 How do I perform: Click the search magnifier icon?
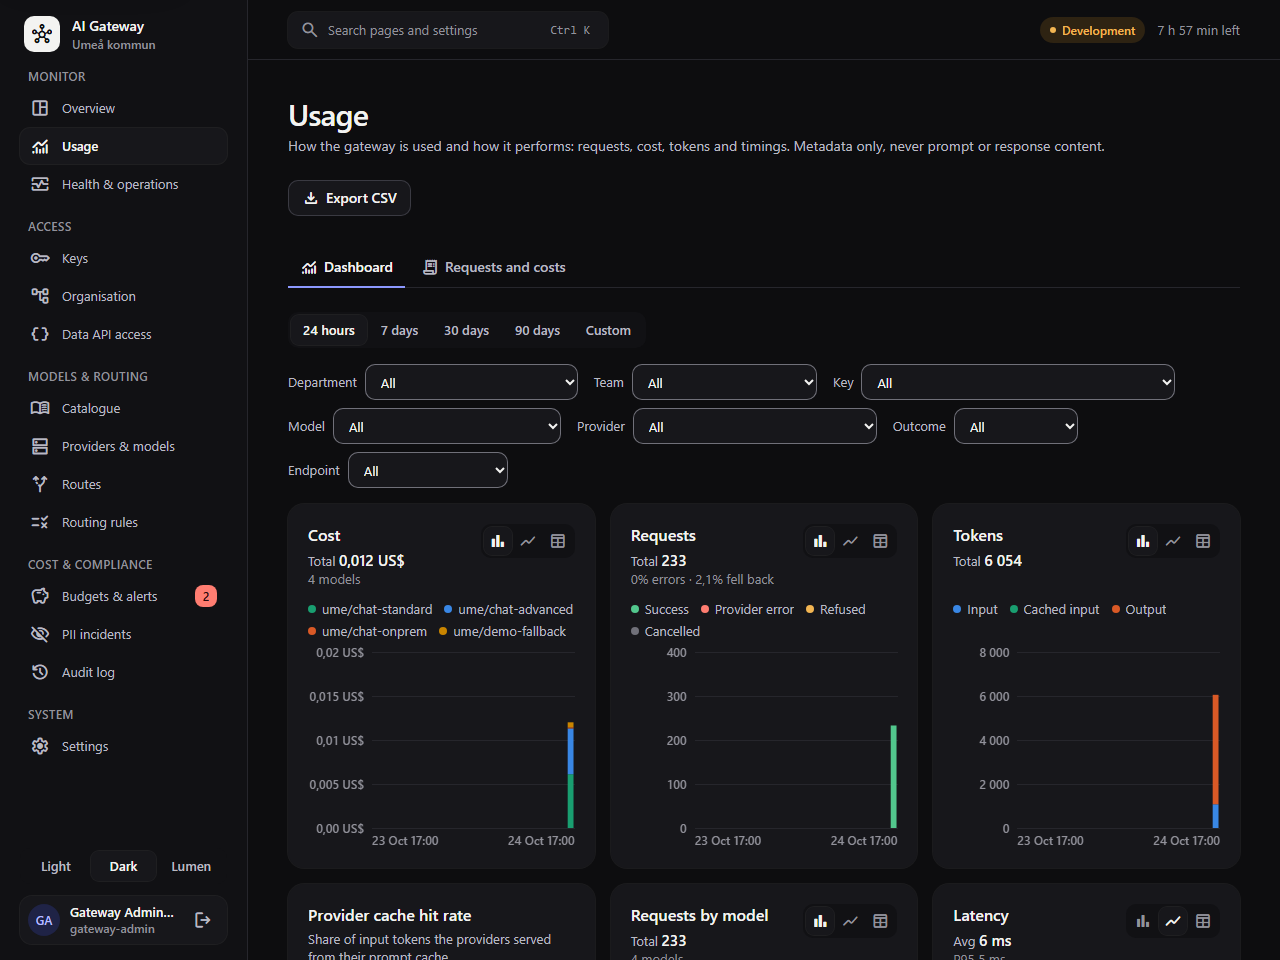(310, 30)
